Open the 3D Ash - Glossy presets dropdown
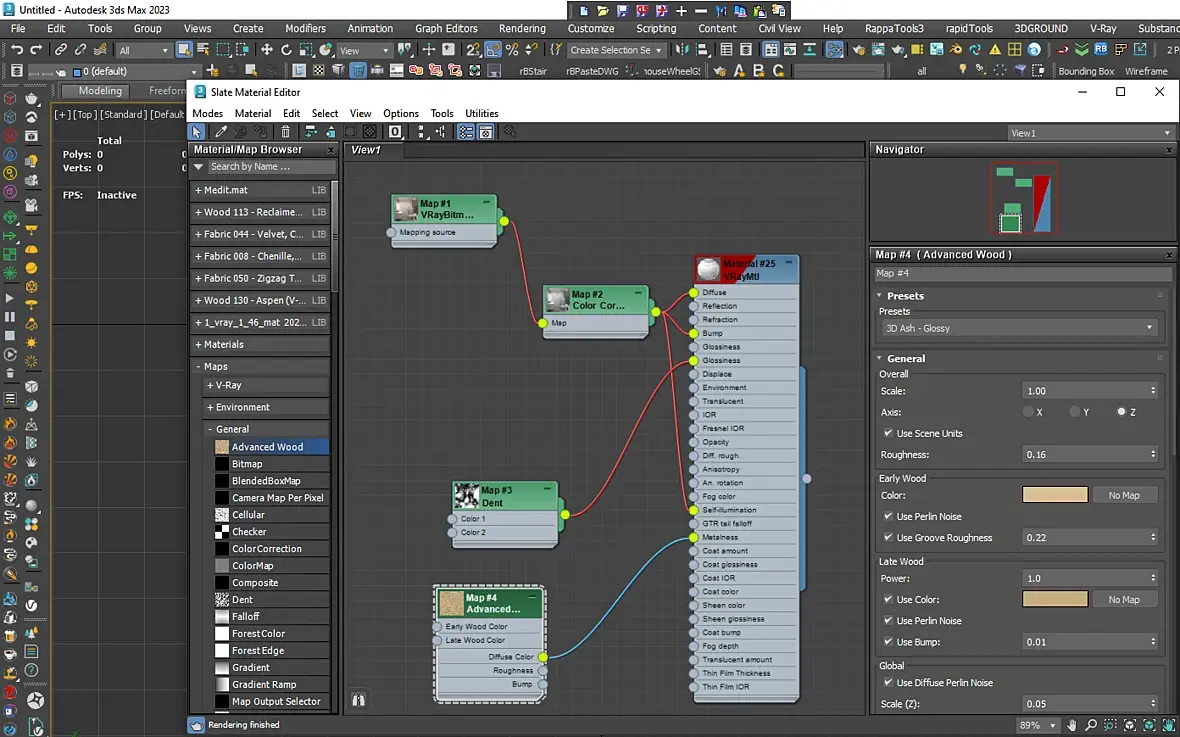Viewport: 1180px width, 737px height. pyautogui.click(x=1019, y=328)
